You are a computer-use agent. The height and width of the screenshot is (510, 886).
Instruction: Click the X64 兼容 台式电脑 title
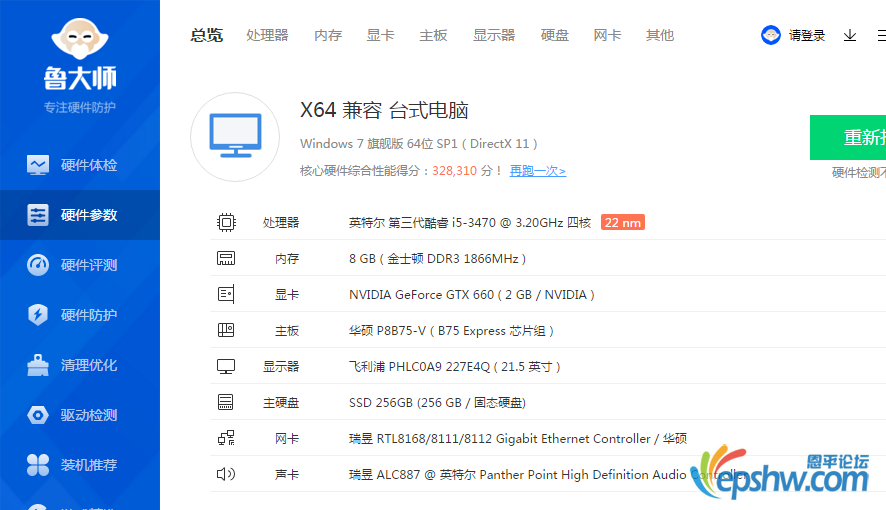click(384, 110)
